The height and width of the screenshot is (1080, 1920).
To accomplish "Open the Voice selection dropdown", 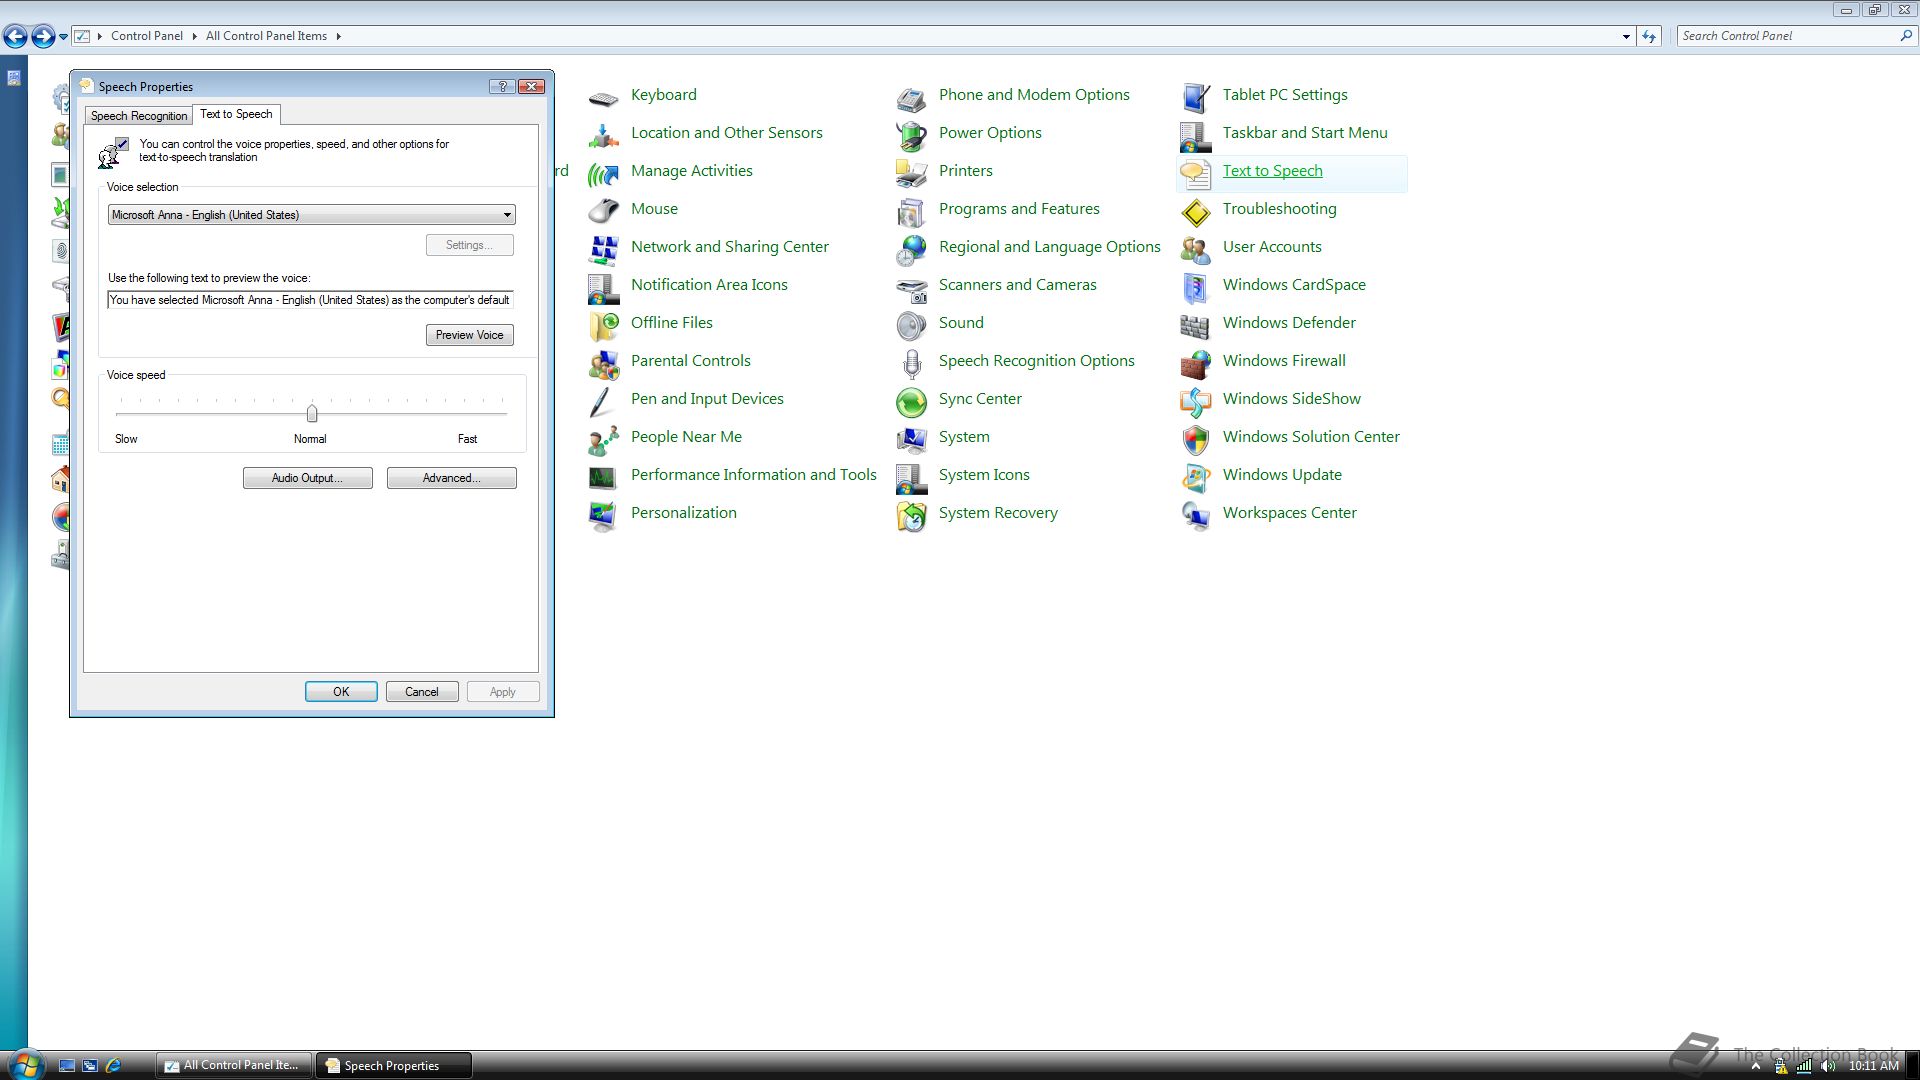I will tap(311, 215).
